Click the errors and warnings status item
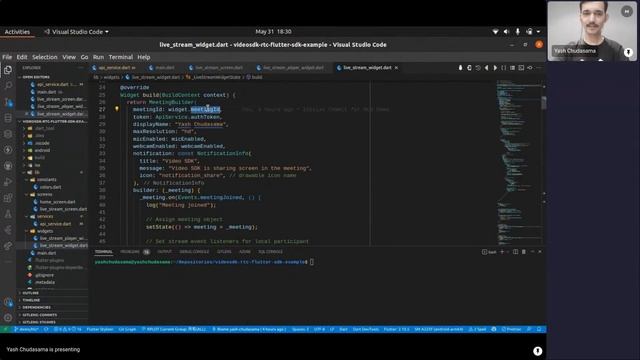 coord(68,329)
